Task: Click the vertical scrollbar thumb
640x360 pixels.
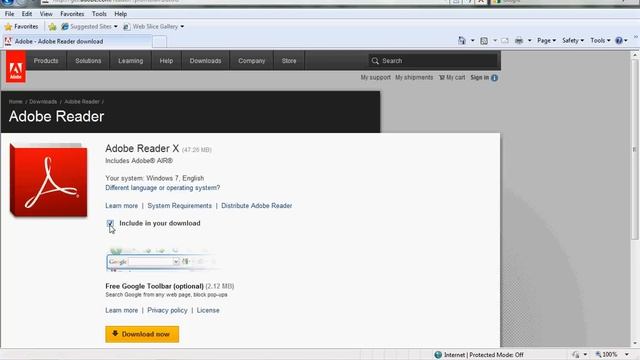Action: (x=635, y=149)
